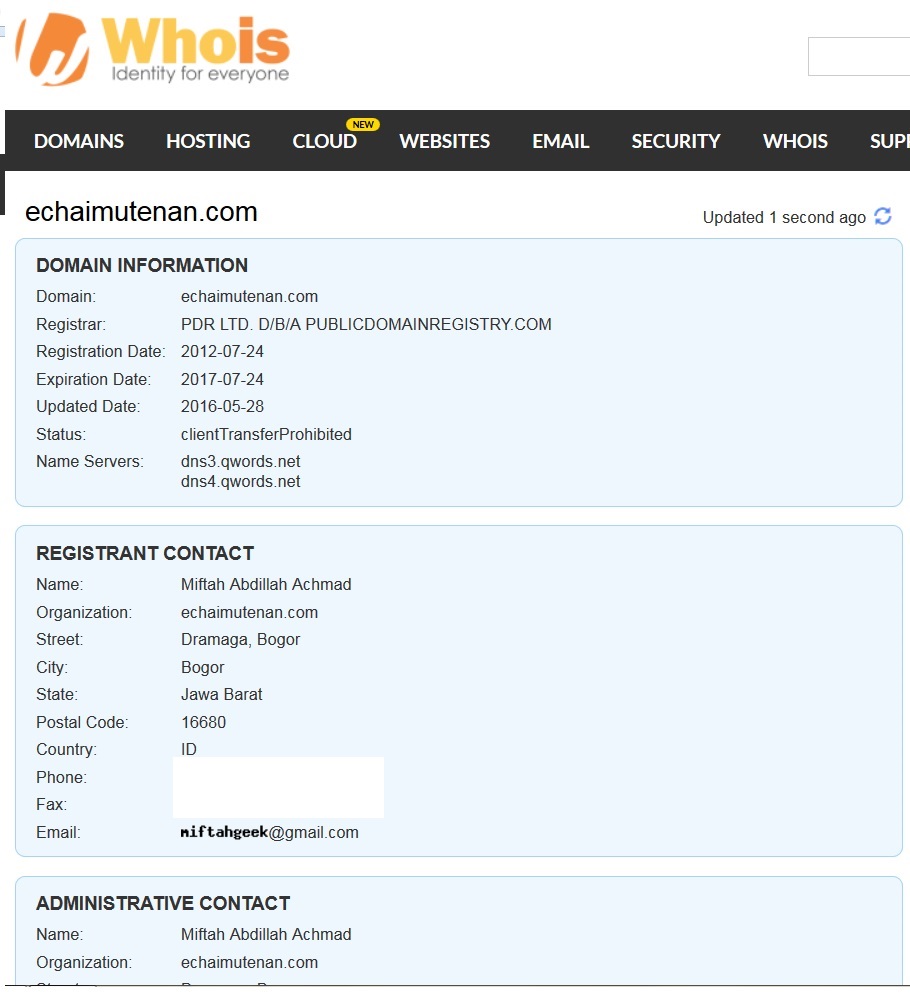Image resolution: width=910 pixels, height=994 pixels.
Task: Click state value Jawa Barat
Action: pos(221,695)
